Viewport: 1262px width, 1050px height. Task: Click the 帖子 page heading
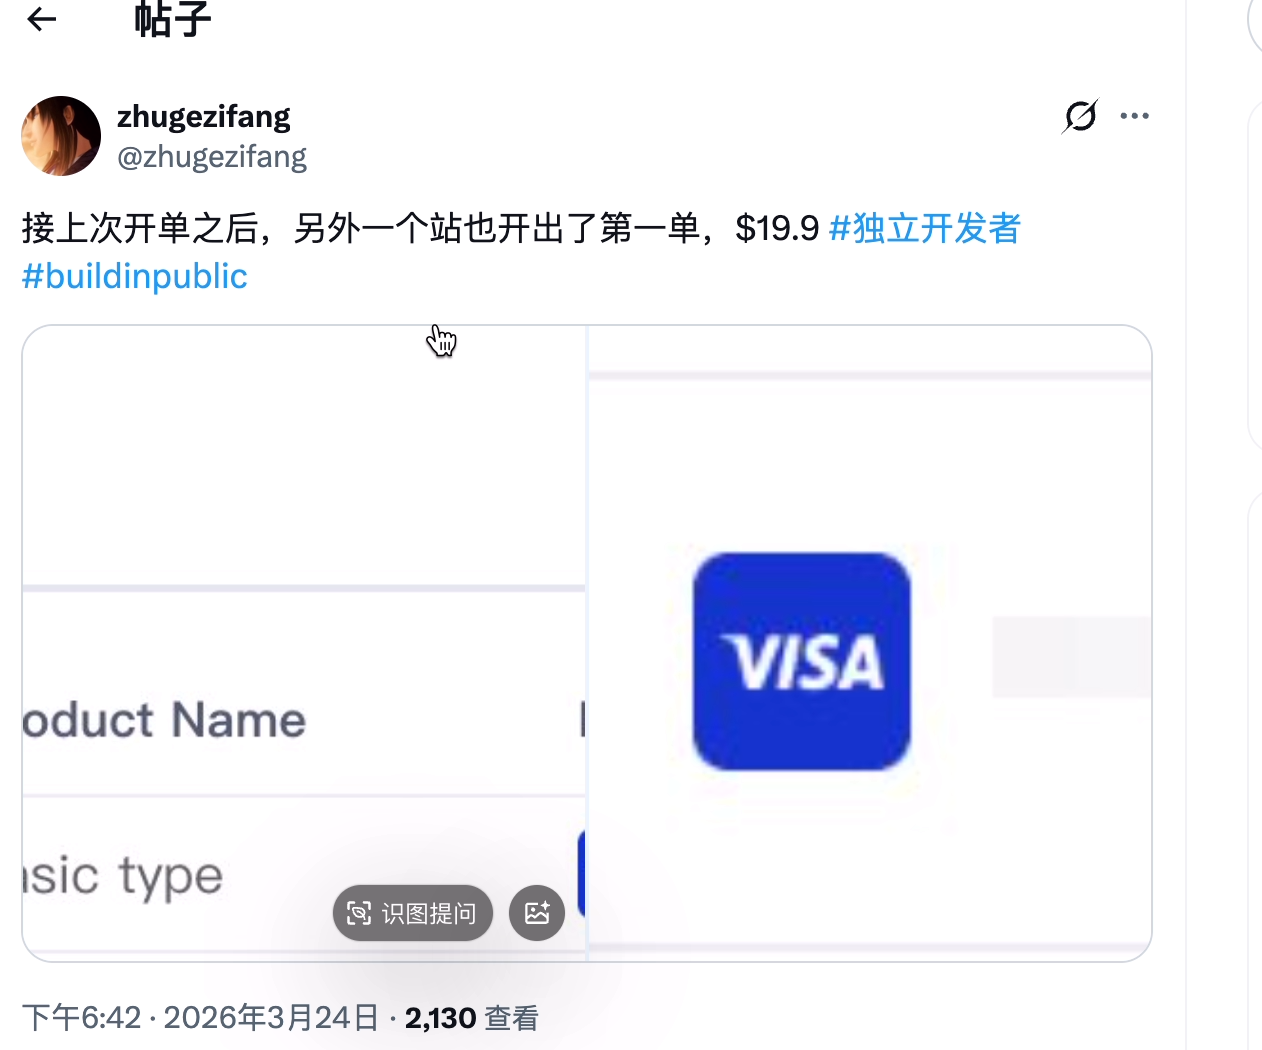point(173,18)
